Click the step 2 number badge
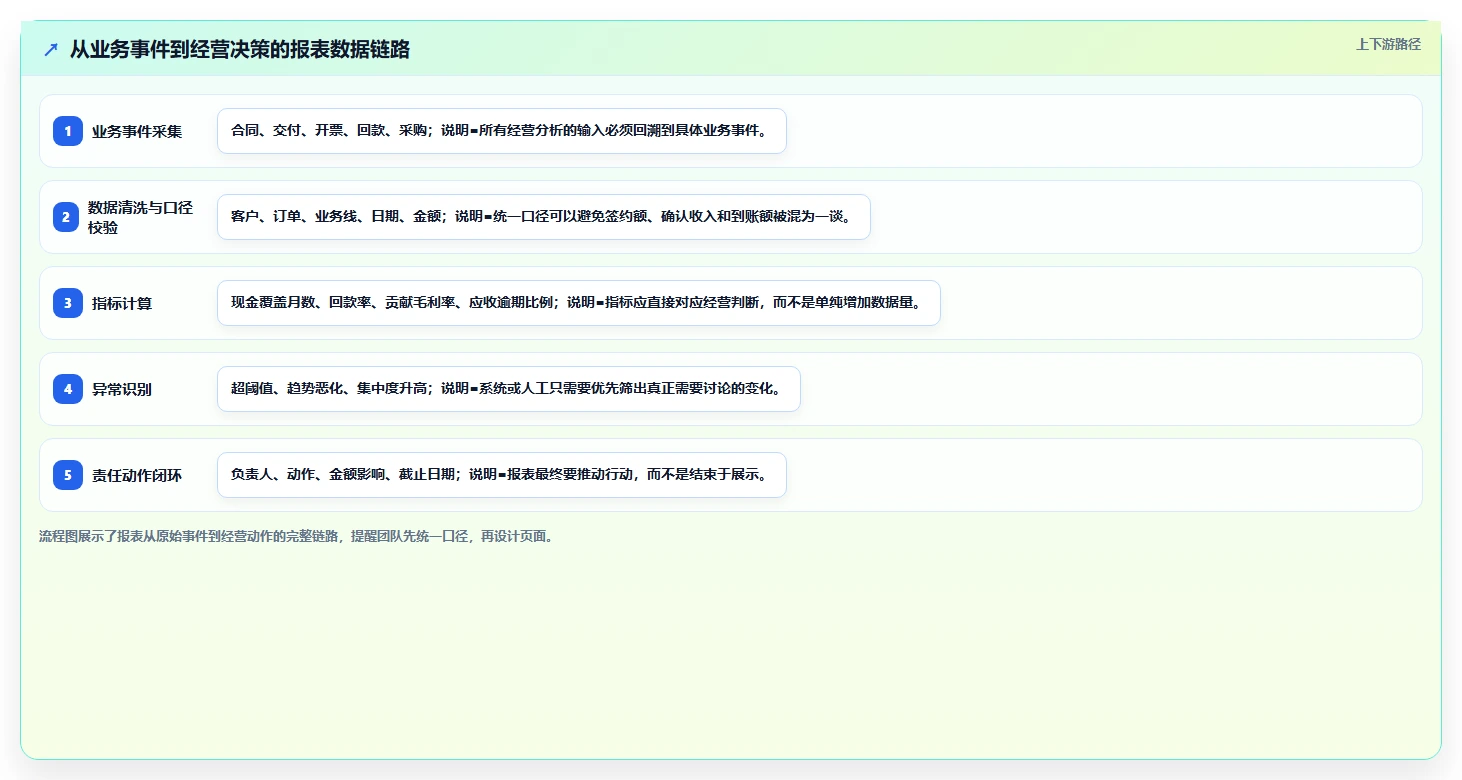Screen dimensions: 1462x780 [x=66, y=217]
